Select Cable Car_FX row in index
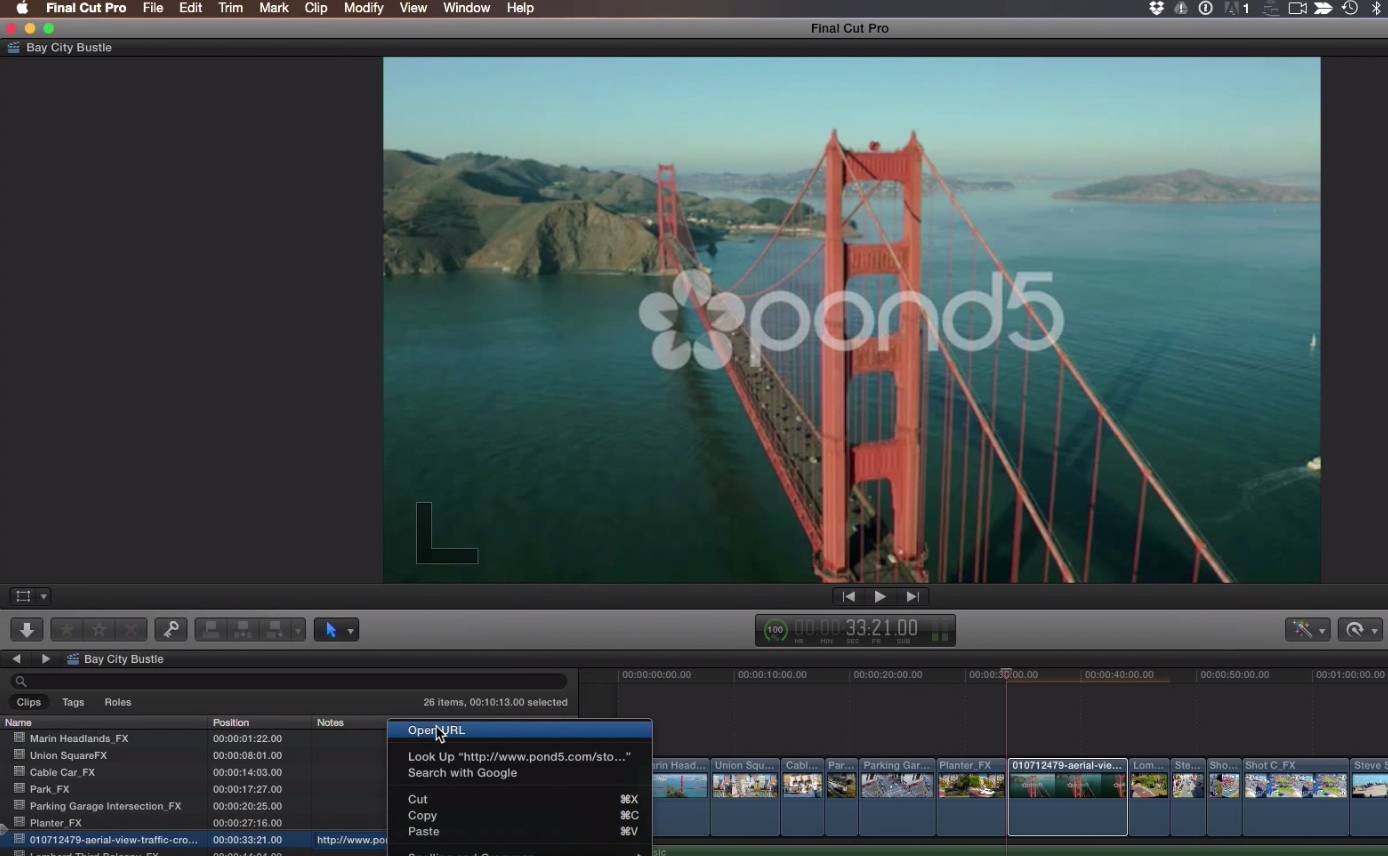 pos(193,772)
